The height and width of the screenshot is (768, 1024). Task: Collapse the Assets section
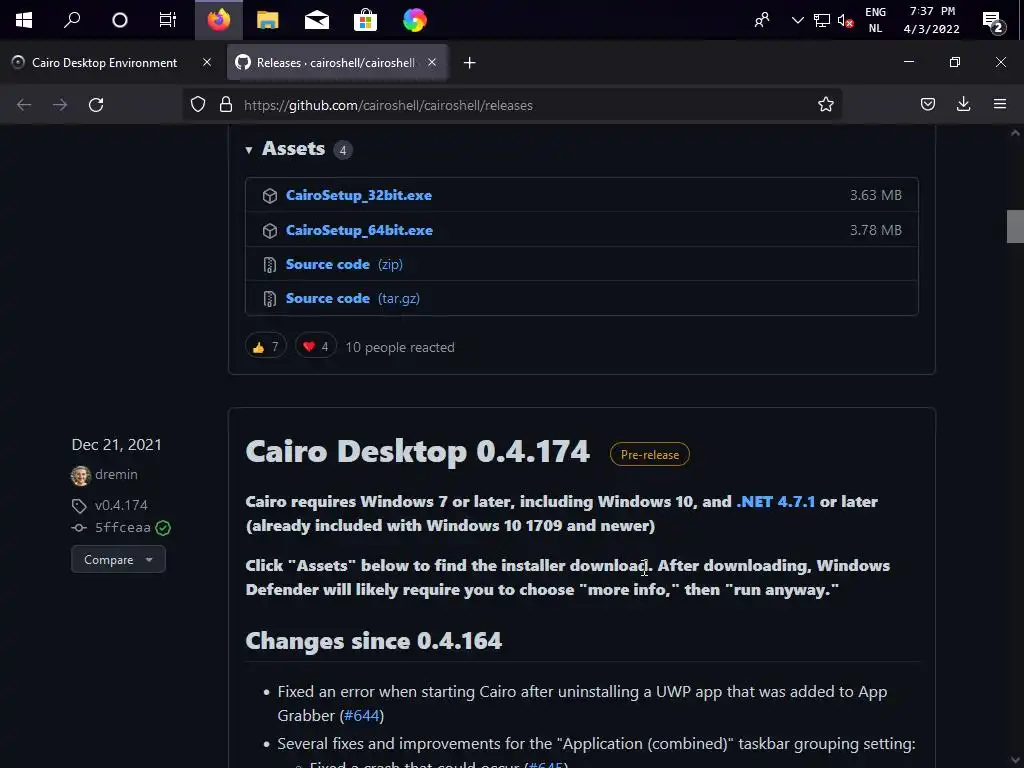click(x=285, y=149)
